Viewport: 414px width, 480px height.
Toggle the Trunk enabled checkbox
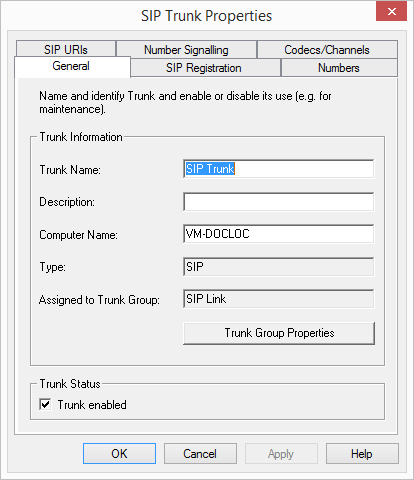[45, 404]
